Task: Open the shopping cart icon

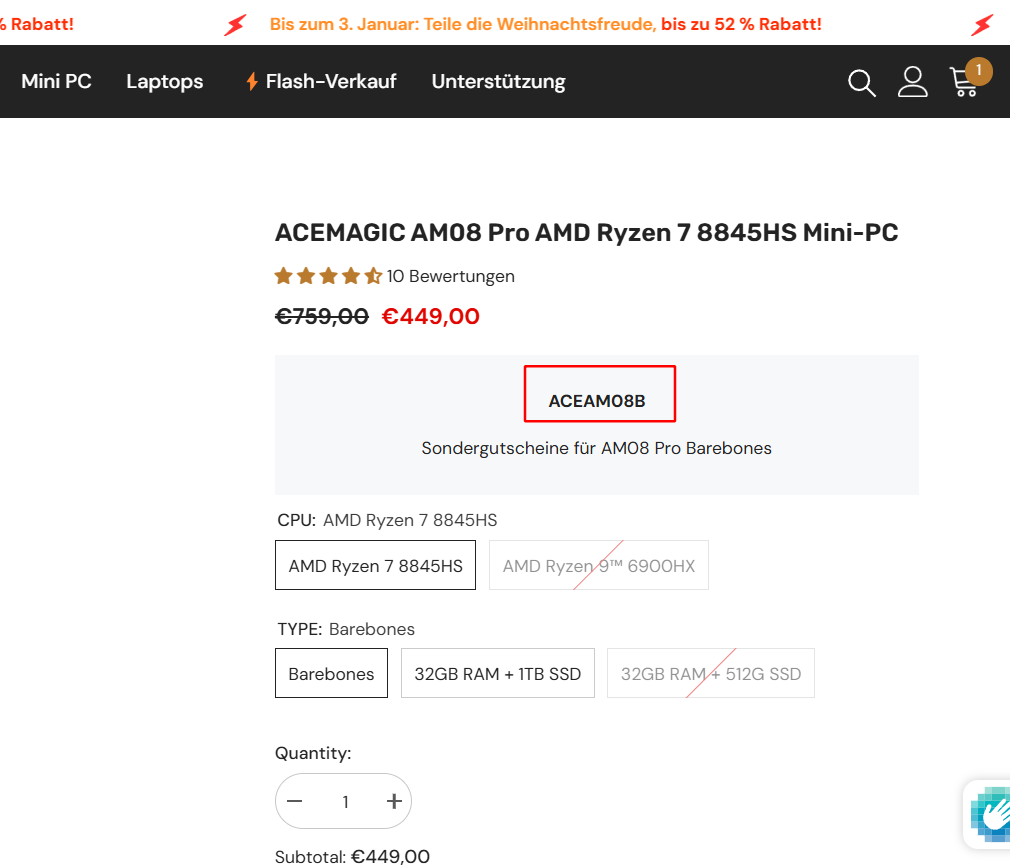Action: tap(964, 82)
